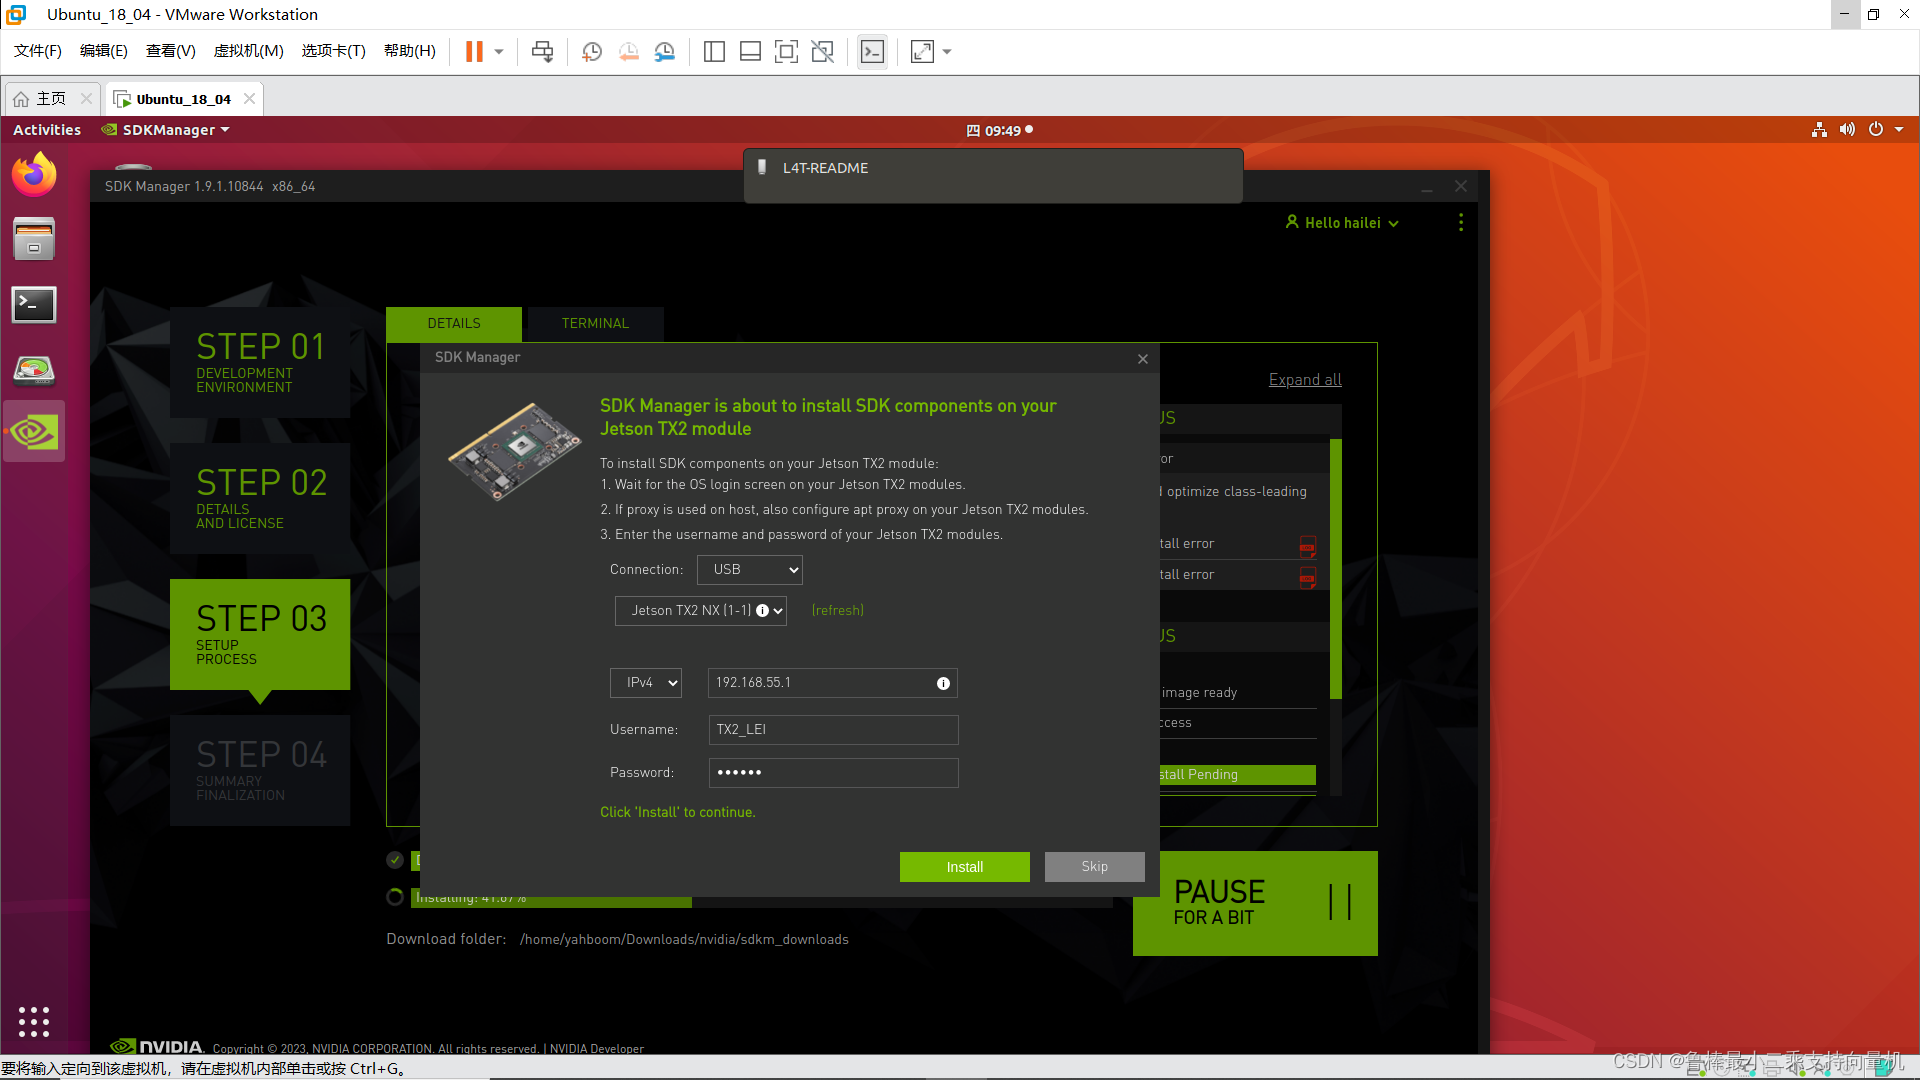Click the device info icon
This screenshot has width=1920, height=1080.
[x=762, y=611]
